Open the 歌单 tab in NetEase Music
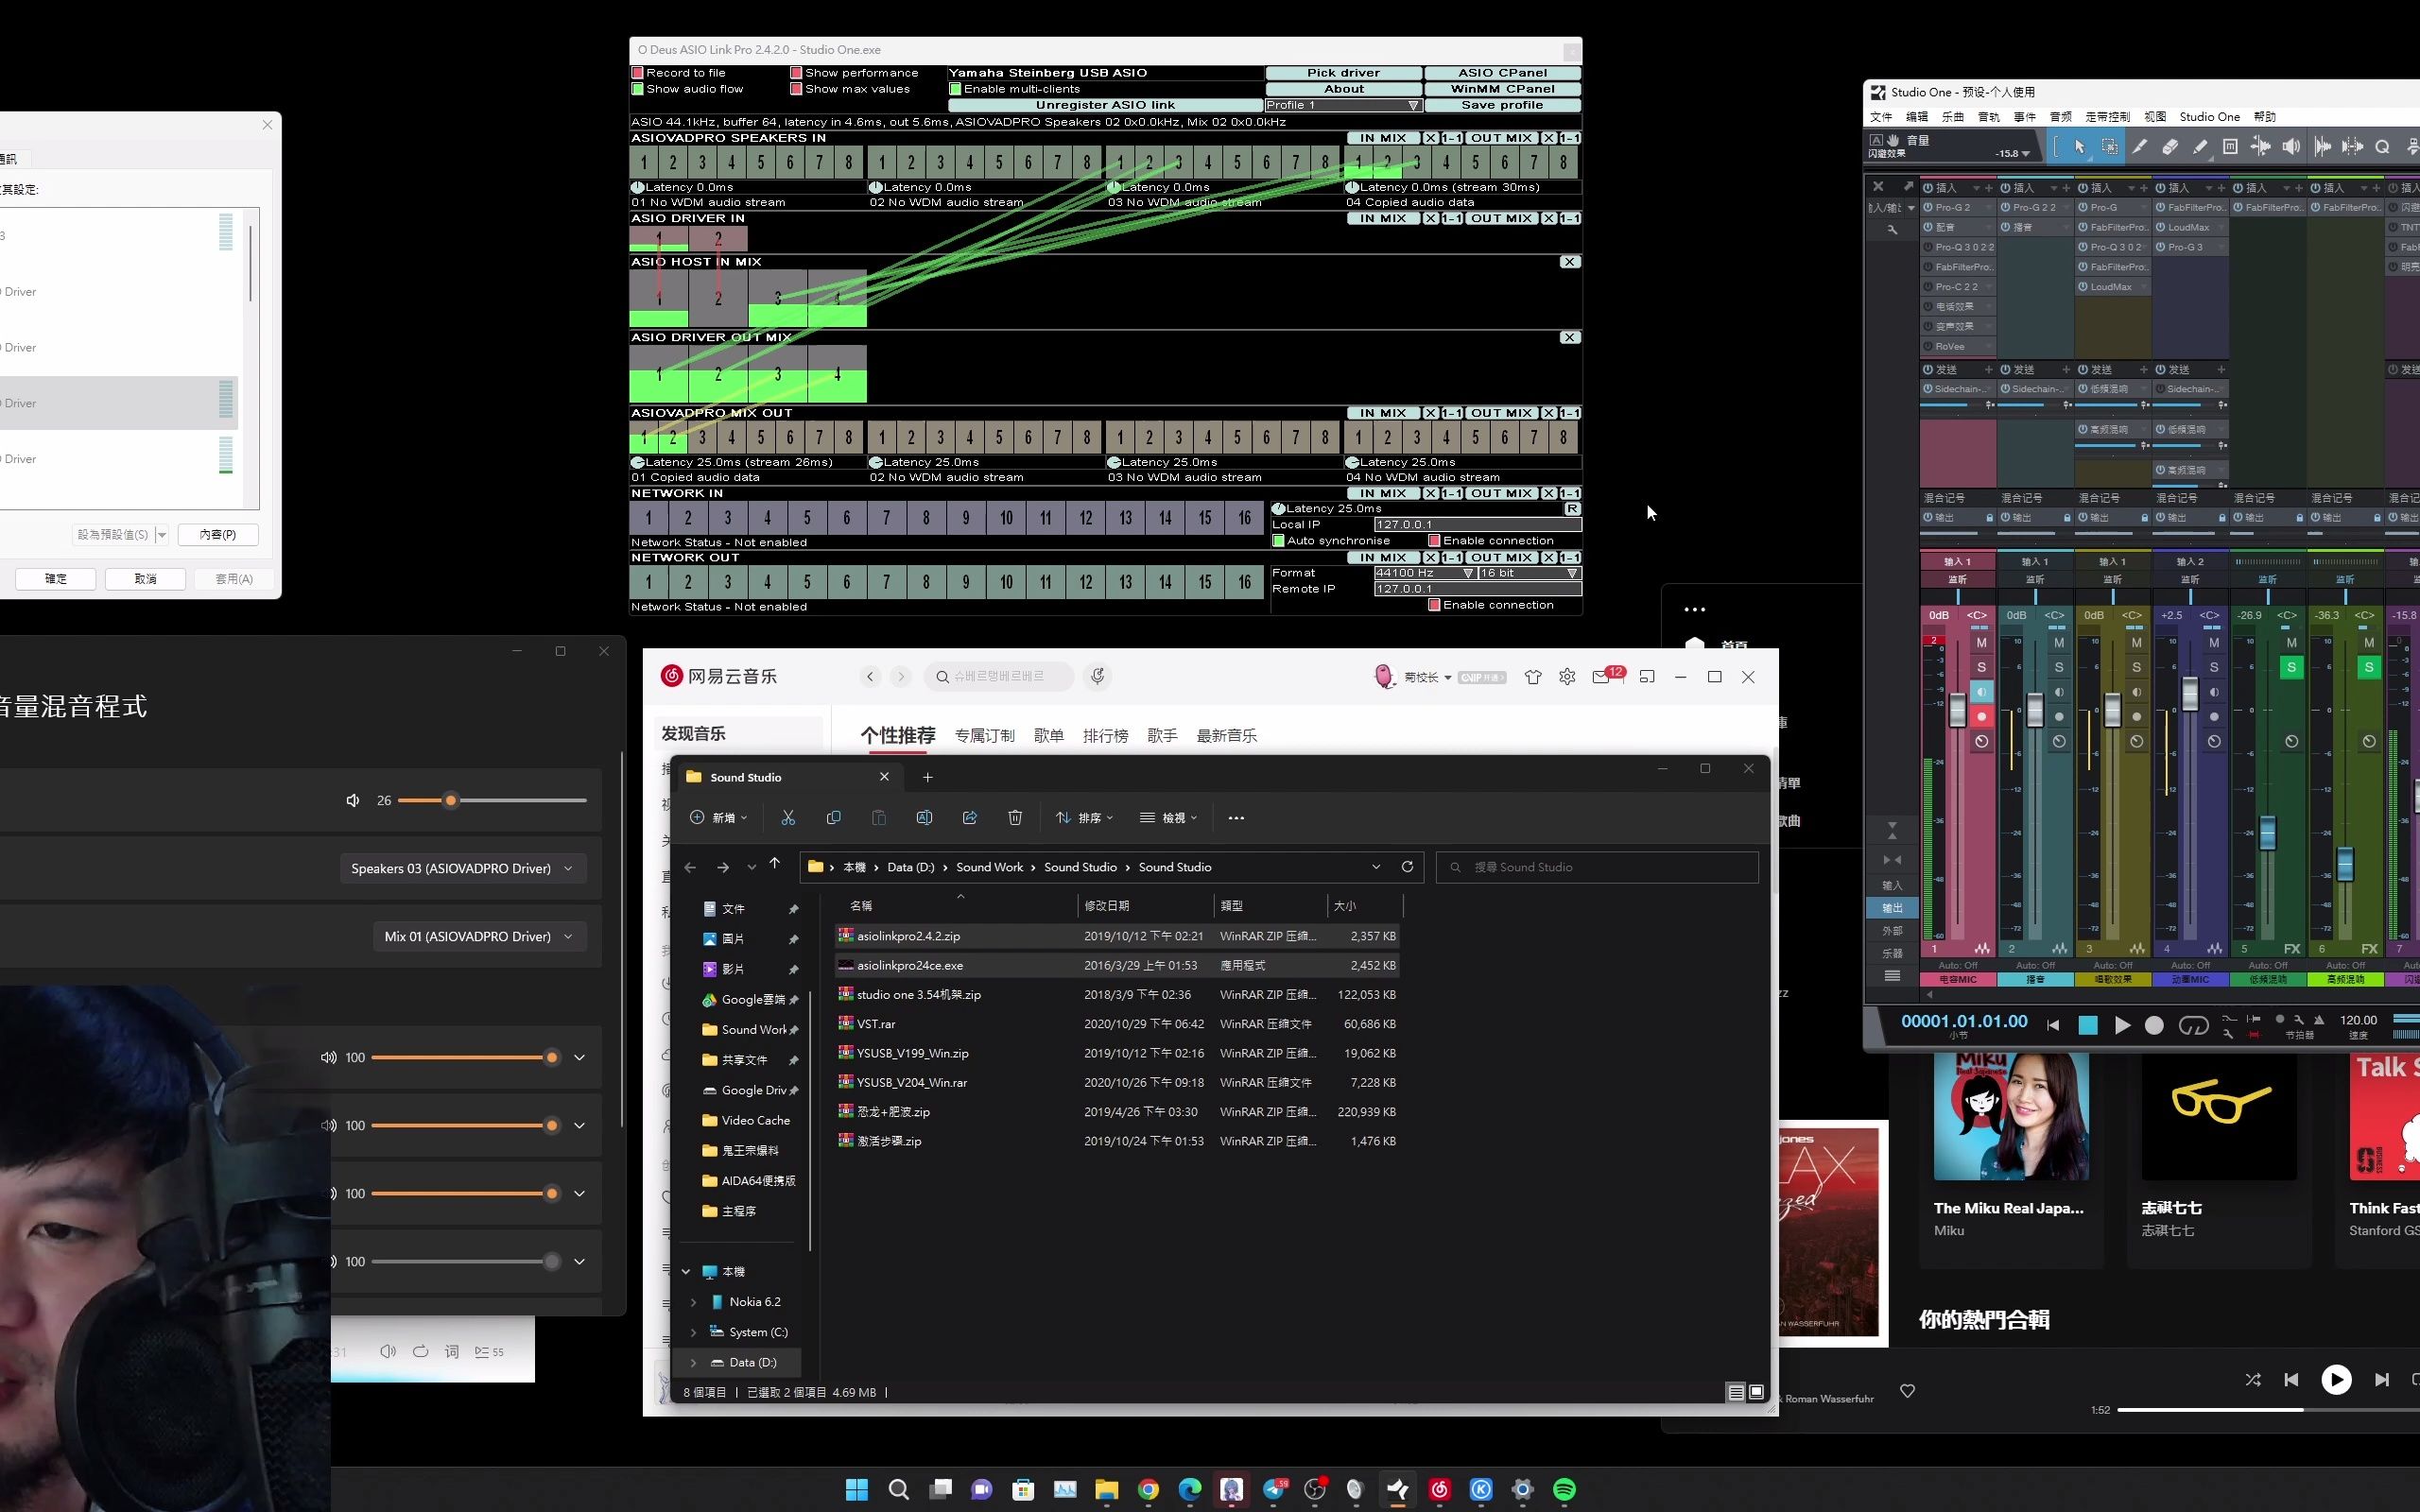Viewport: 2420px width, 1512px height. (x=1048, y=736)
